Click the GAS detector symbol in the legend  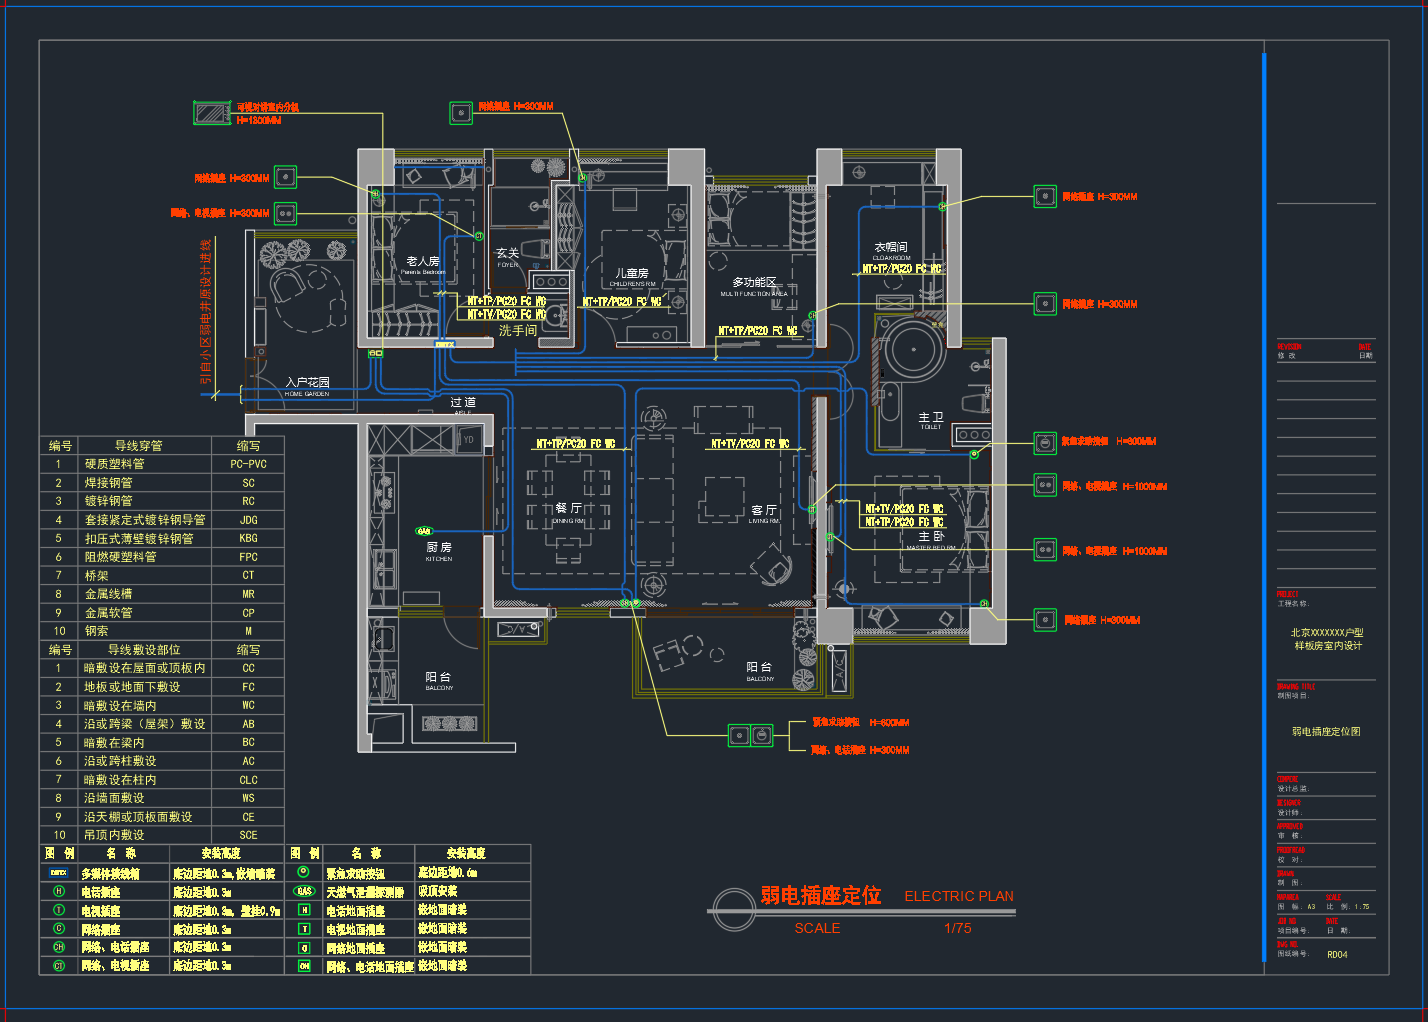304,891
